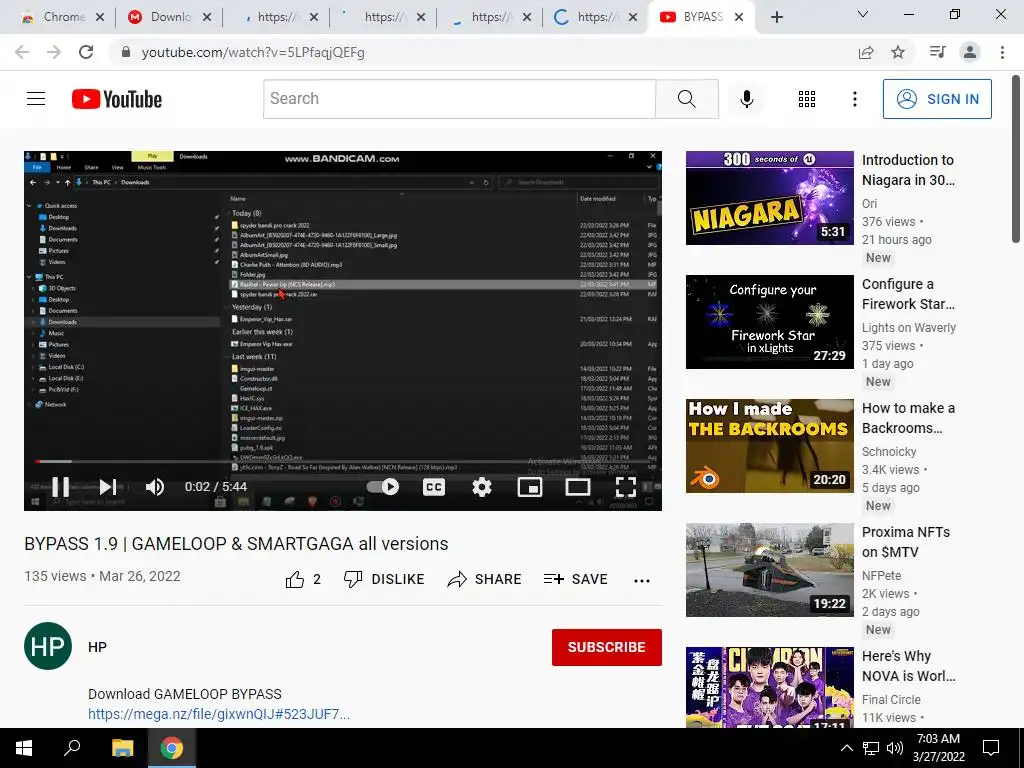The width and height of the screenshot is (1024, 768).
Task: Click the address bar URL
Action: pos(253,52)
